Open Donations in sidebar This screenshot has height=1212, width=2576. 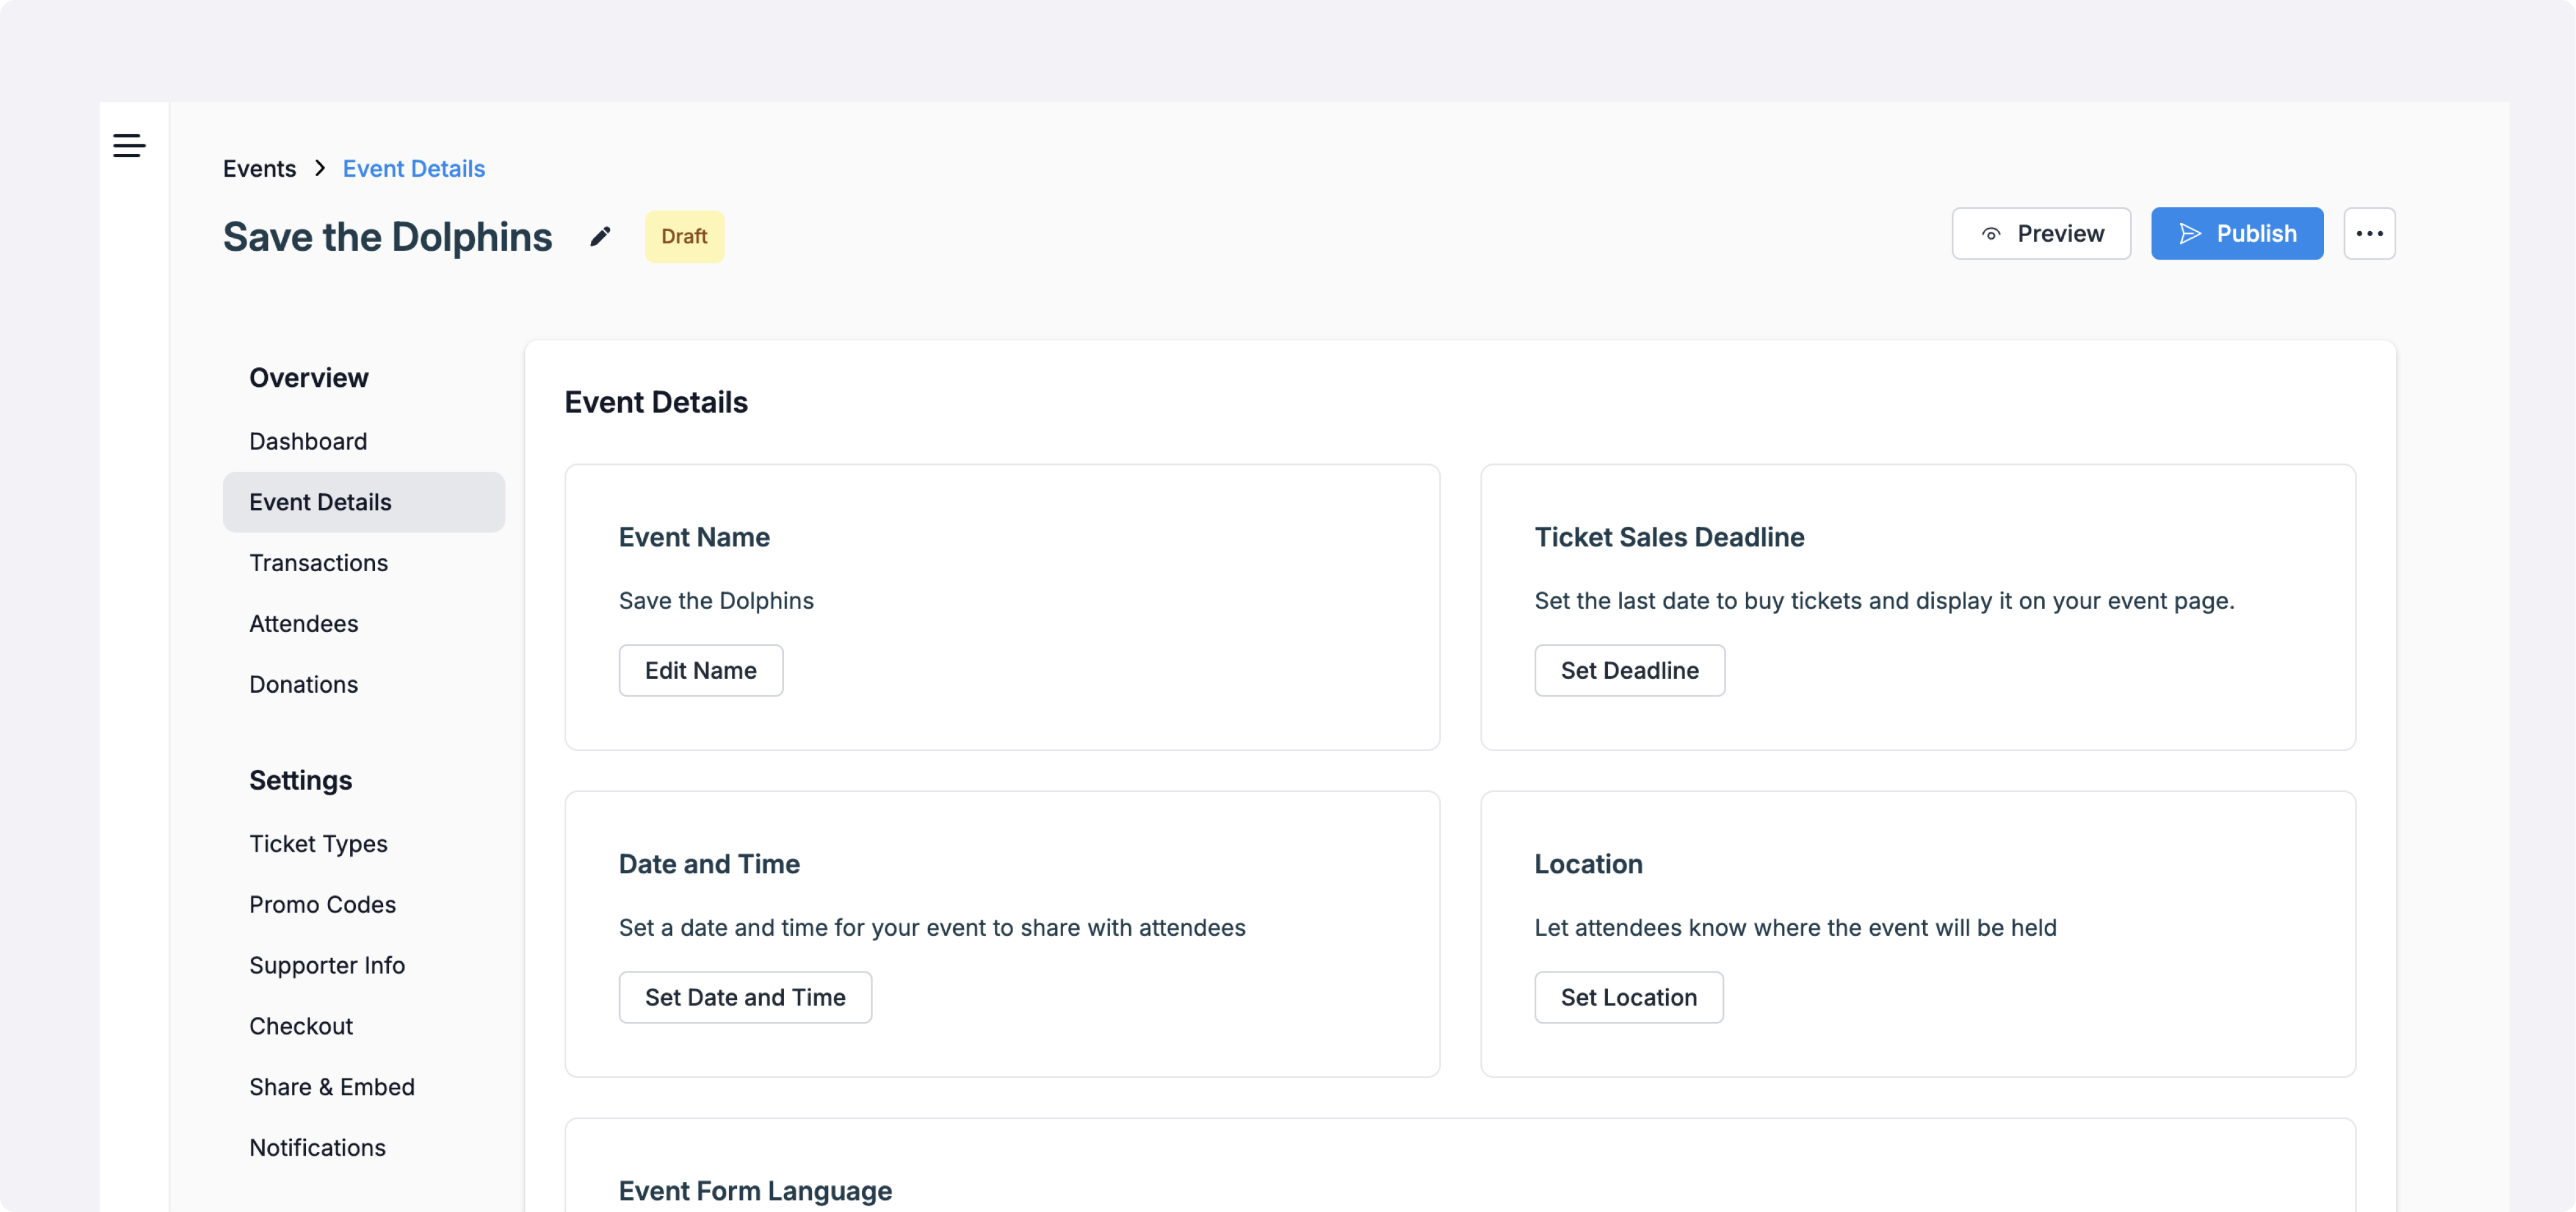coord(303,685)
